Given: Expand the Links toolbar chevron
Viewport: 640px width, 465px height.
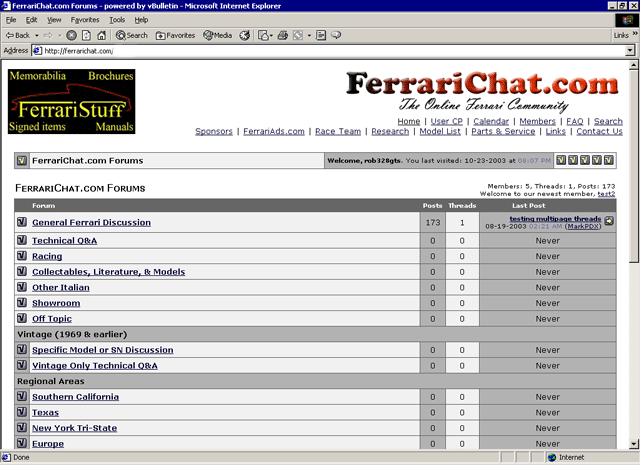Looking at the screenshot, I should [x=635, y=34].
